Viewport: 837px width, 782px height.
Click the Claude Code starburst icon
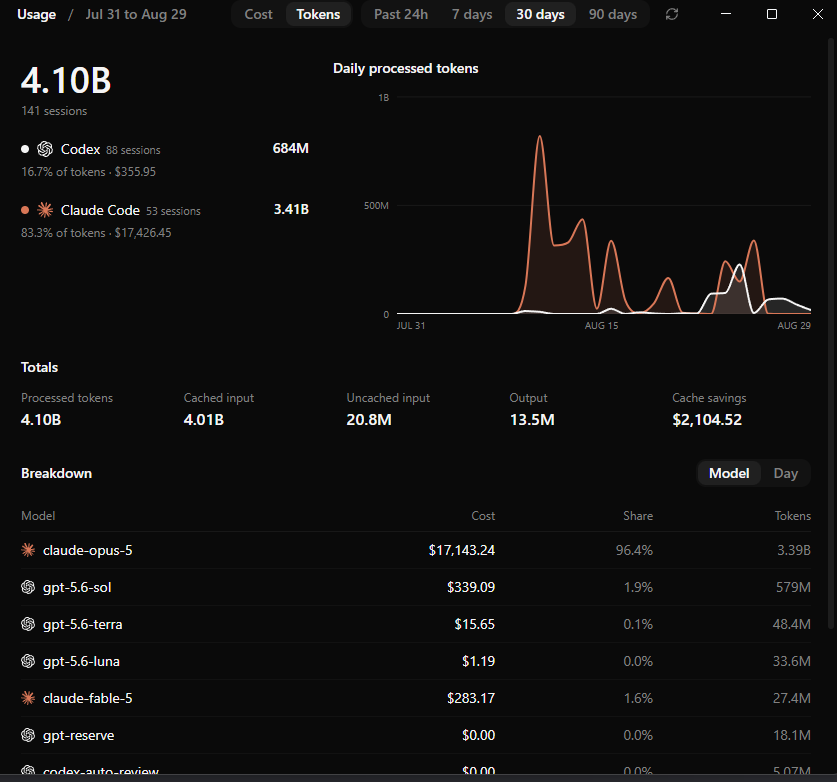pos(45,210)
